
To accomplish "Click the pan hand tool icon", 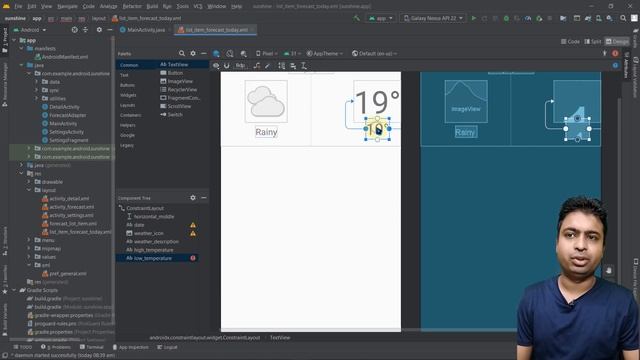I will 609,271.
